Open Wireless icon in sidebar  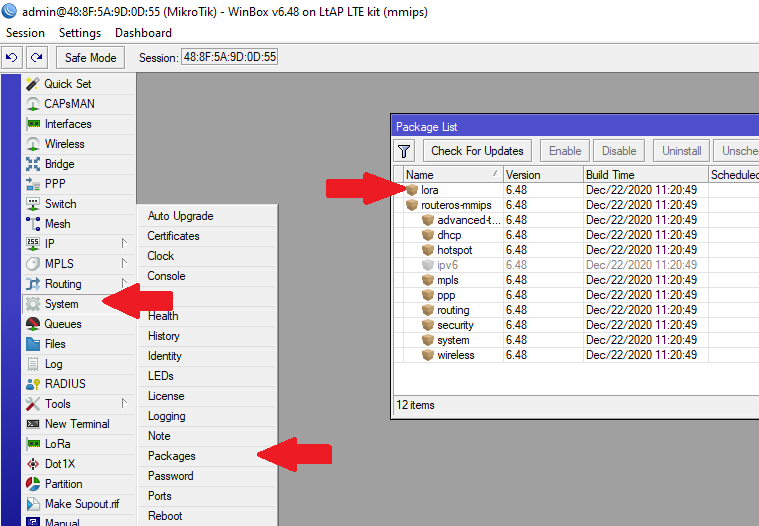click(32, 144)
